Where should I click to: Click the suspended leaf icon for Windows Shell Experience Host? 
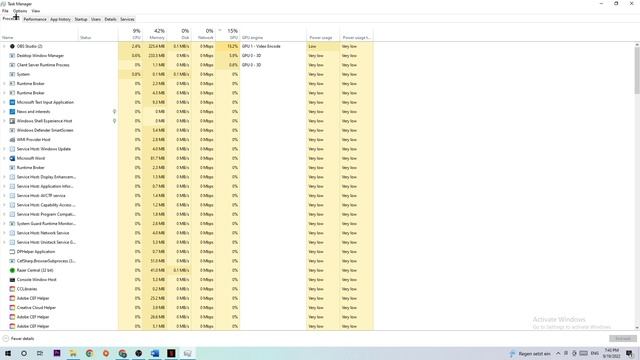[x=114, y=121]
